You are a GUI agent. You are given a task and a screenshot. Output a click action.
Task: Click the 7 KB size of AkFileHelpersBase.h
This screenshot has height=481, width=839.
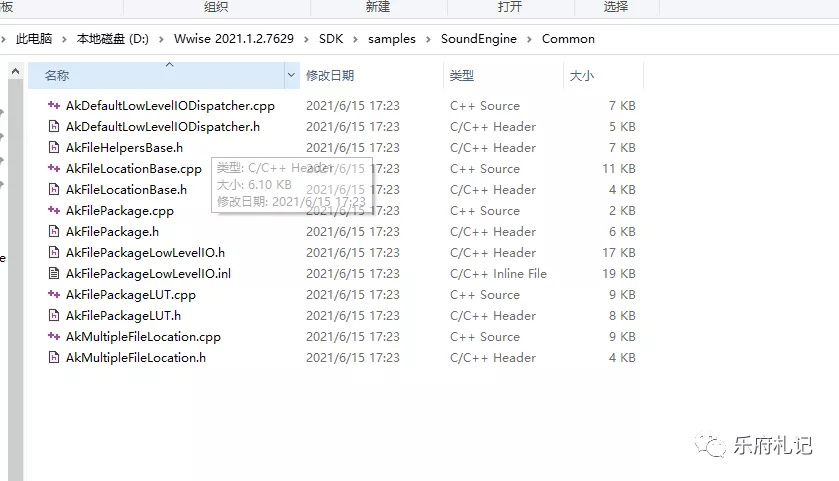pyautogui.click(x=622, y=148)
